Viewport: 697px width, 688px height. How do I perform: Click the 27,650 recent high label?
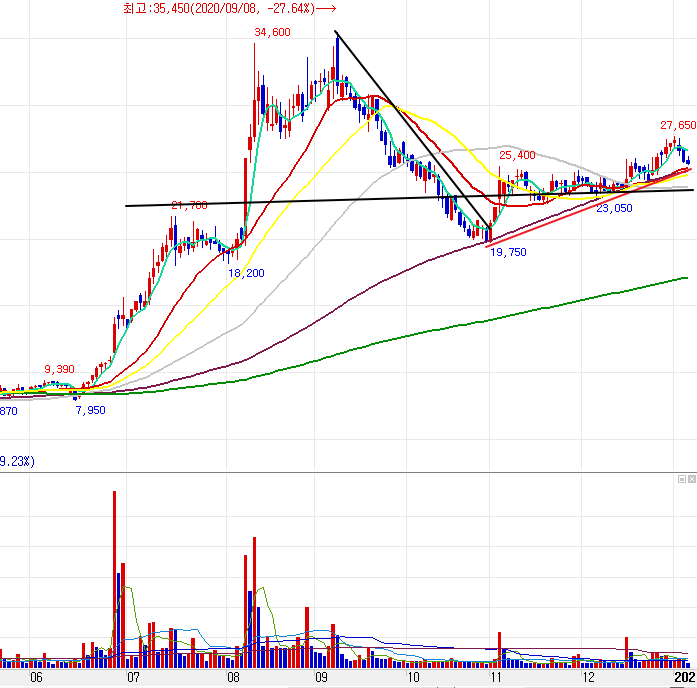(x=678, y=125)
